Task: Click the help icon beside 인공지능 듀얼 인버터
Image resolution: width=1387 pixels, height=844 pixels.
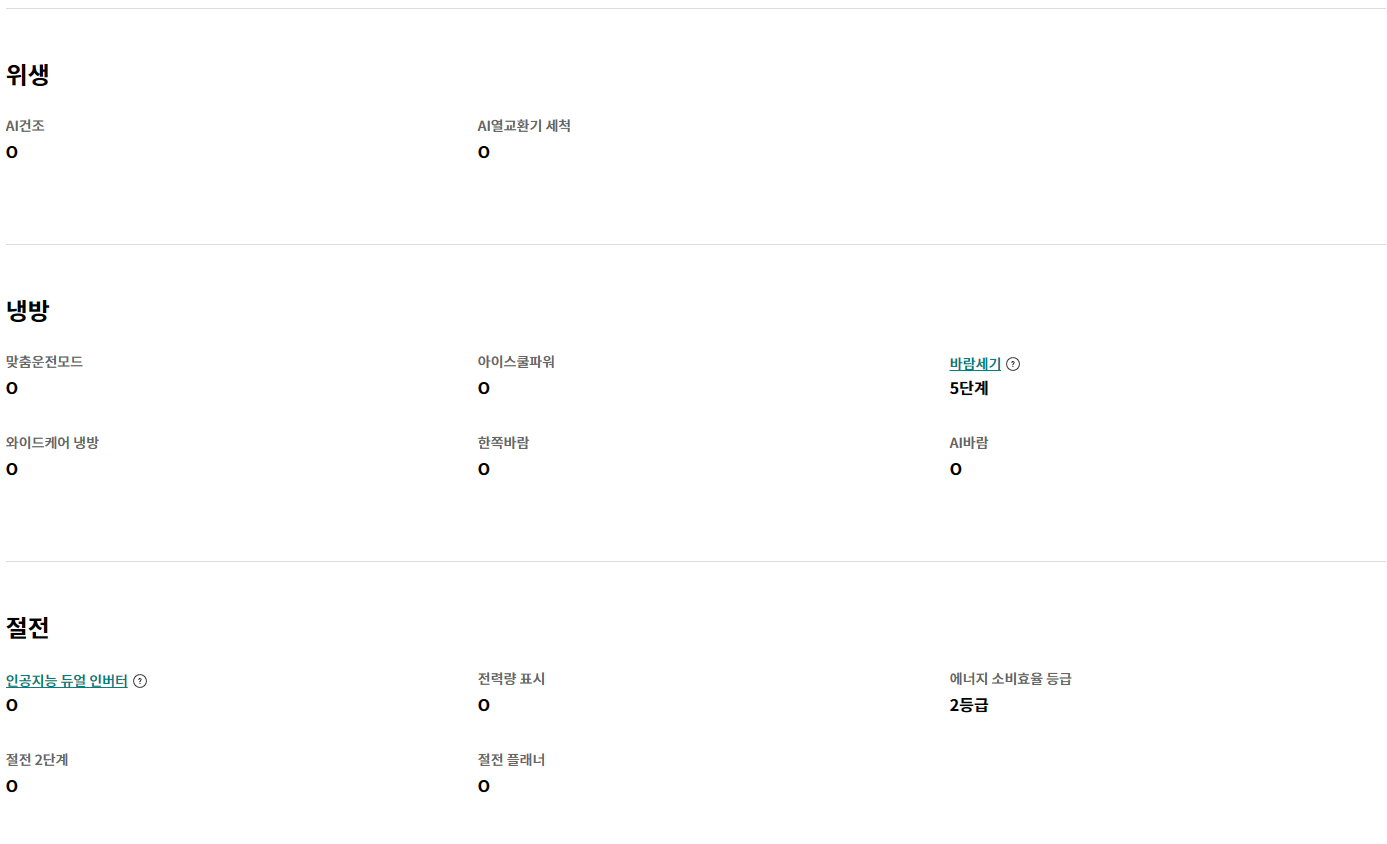Action: coord(140,681)
